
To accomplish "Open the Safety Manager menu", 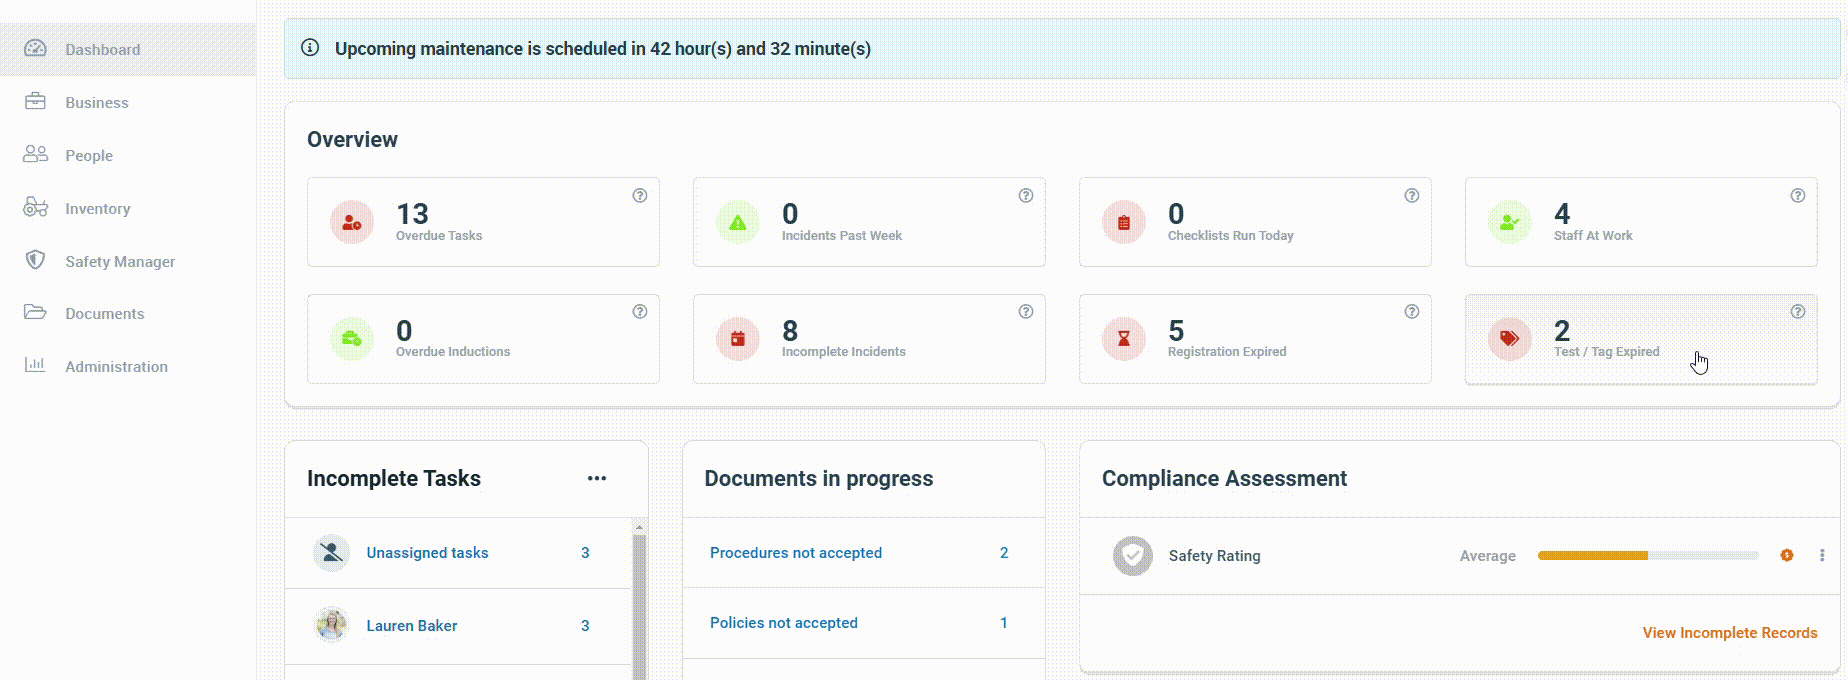I will pyautogui.click(x=120, y=261).
